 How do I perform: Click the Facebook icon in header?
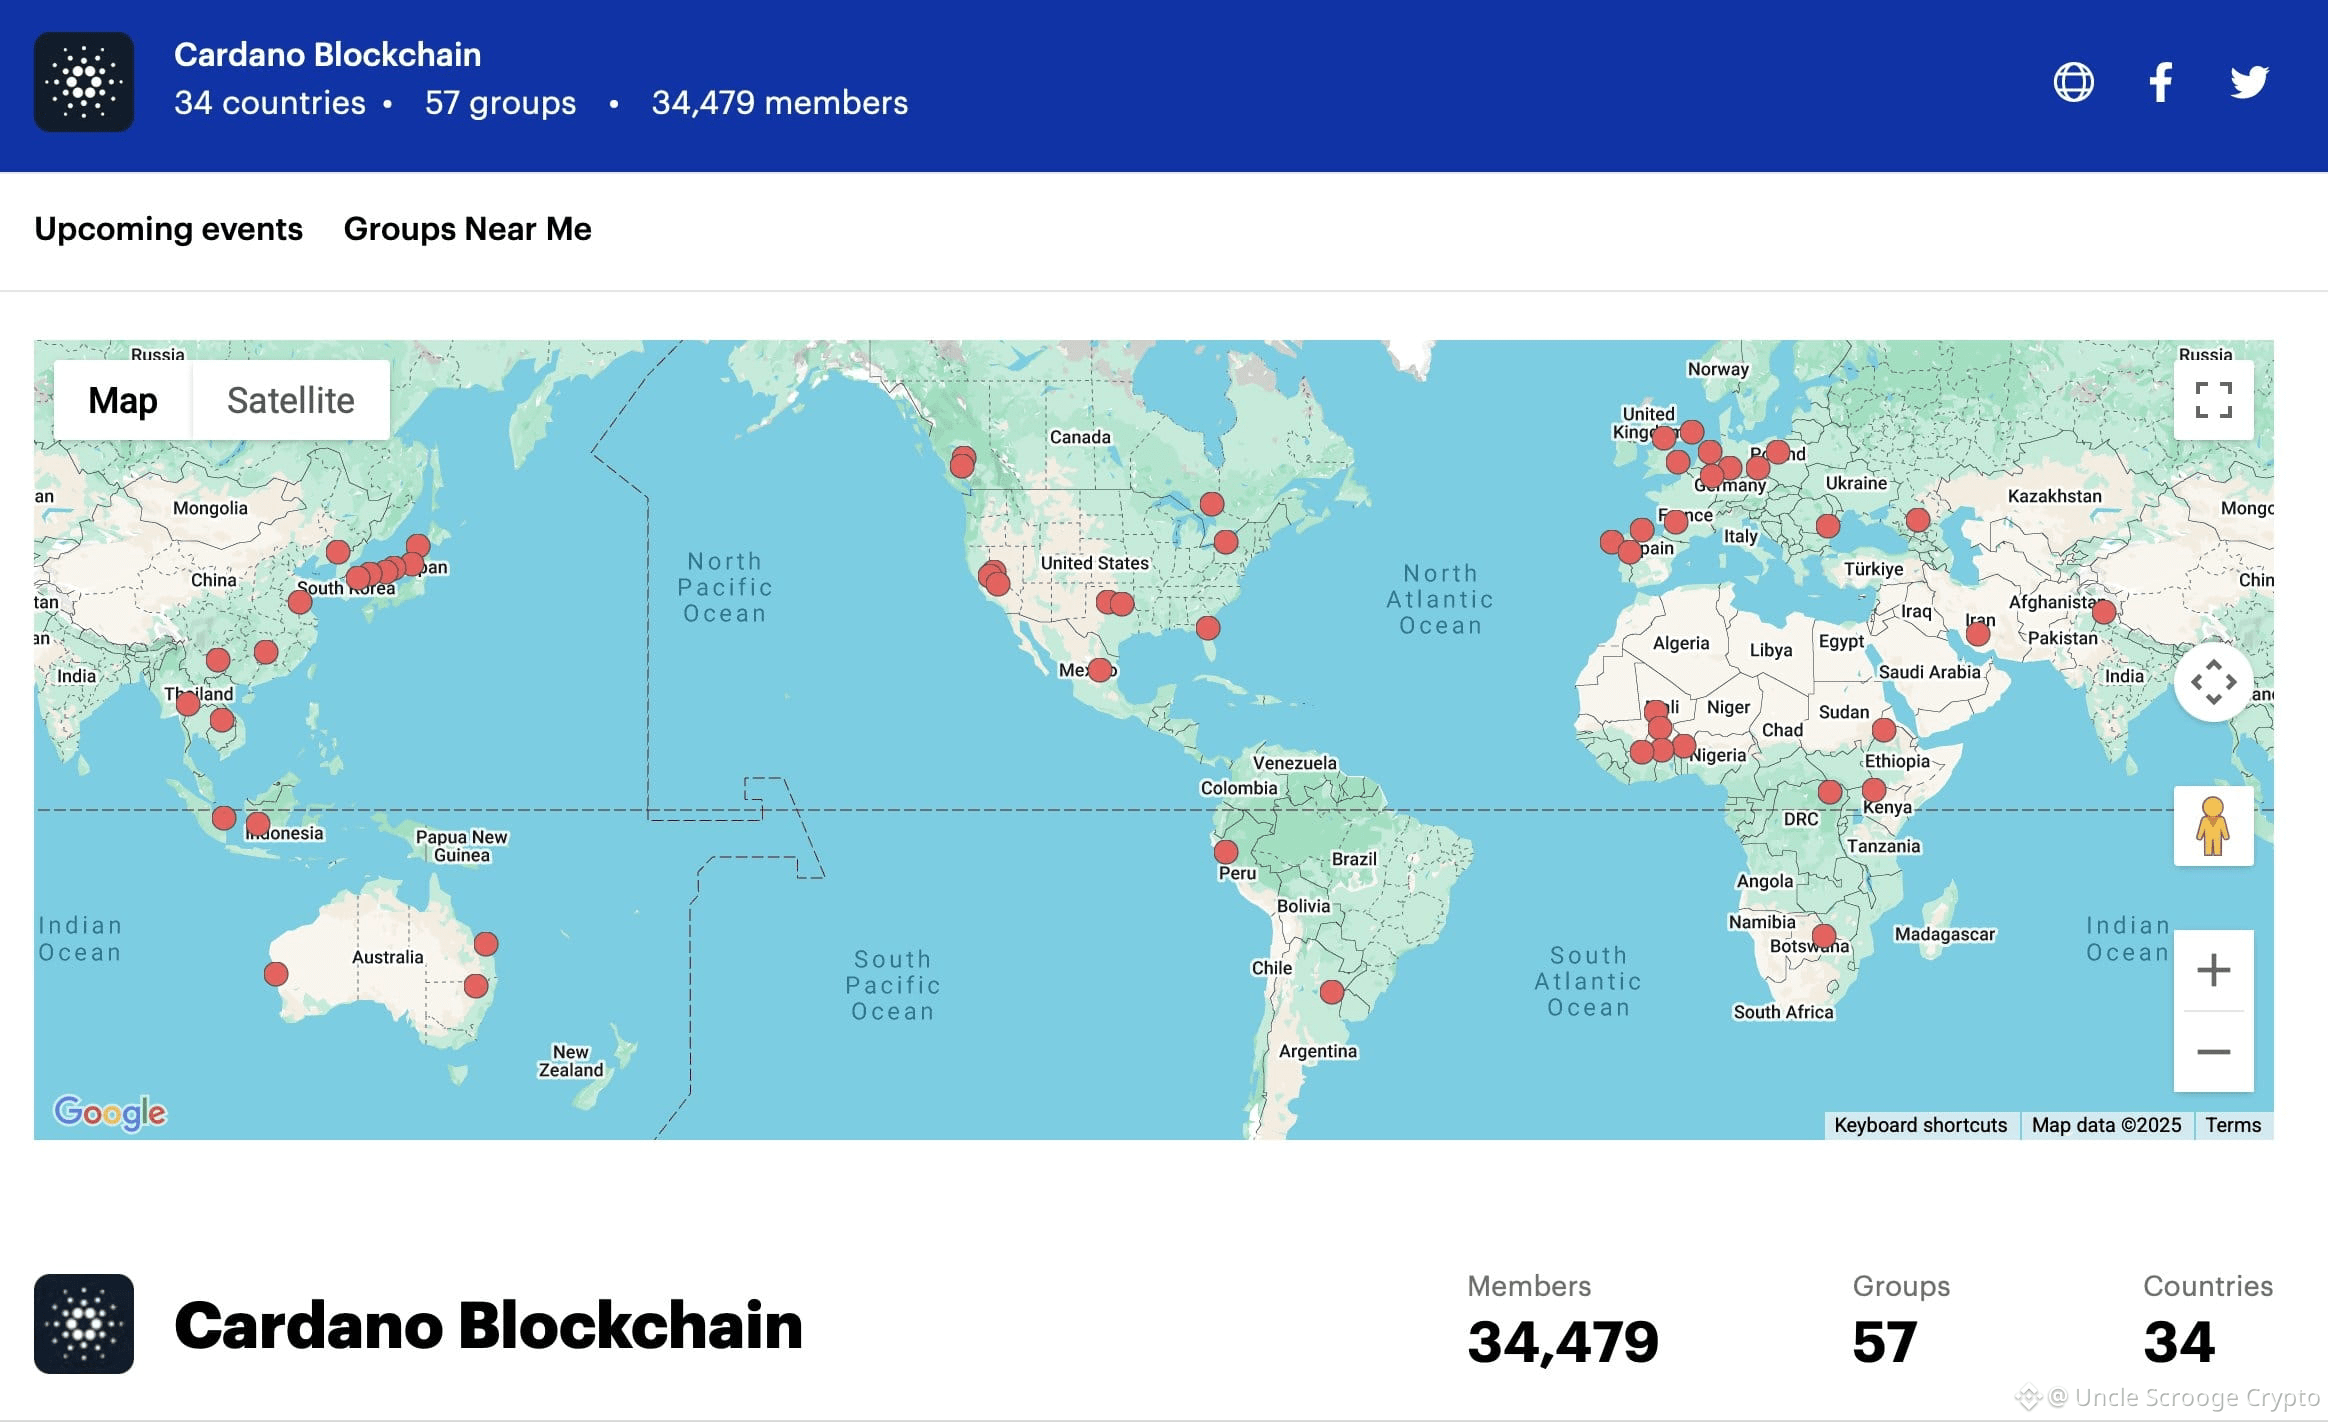pos(2161,82)
